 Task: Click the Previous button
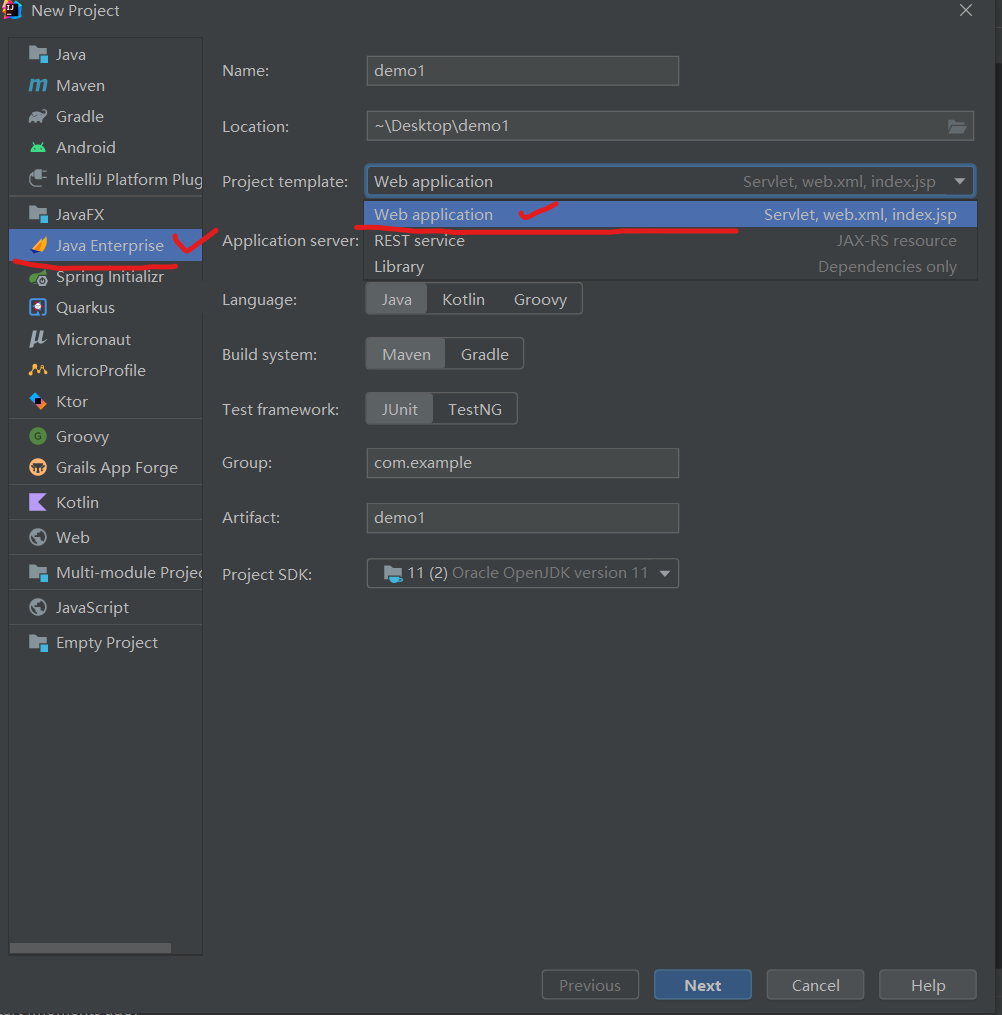[x=590, y=985]
